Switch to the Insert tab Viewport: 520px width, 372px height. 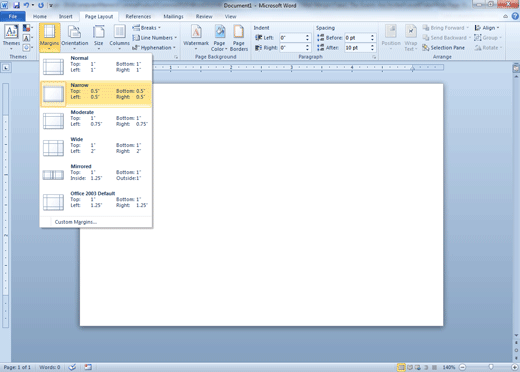click(x=65, y=16)
